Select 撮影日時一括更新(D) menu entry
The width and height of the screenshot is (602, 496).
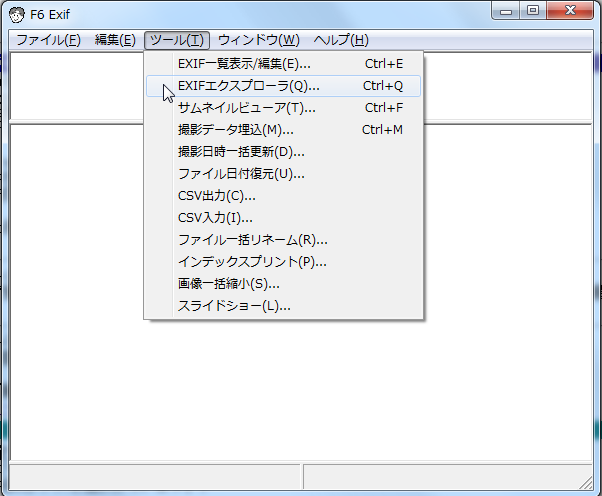283,152
